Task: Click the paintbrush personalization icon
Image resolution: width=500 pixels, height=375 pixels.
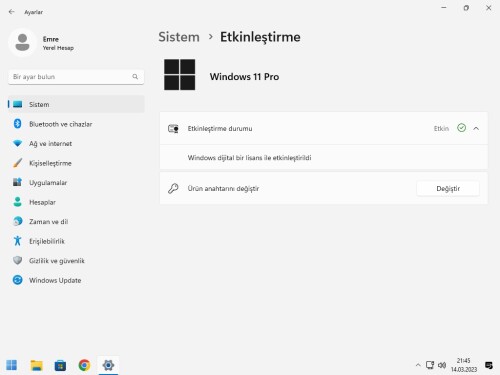Action: [x=17, y=163]
